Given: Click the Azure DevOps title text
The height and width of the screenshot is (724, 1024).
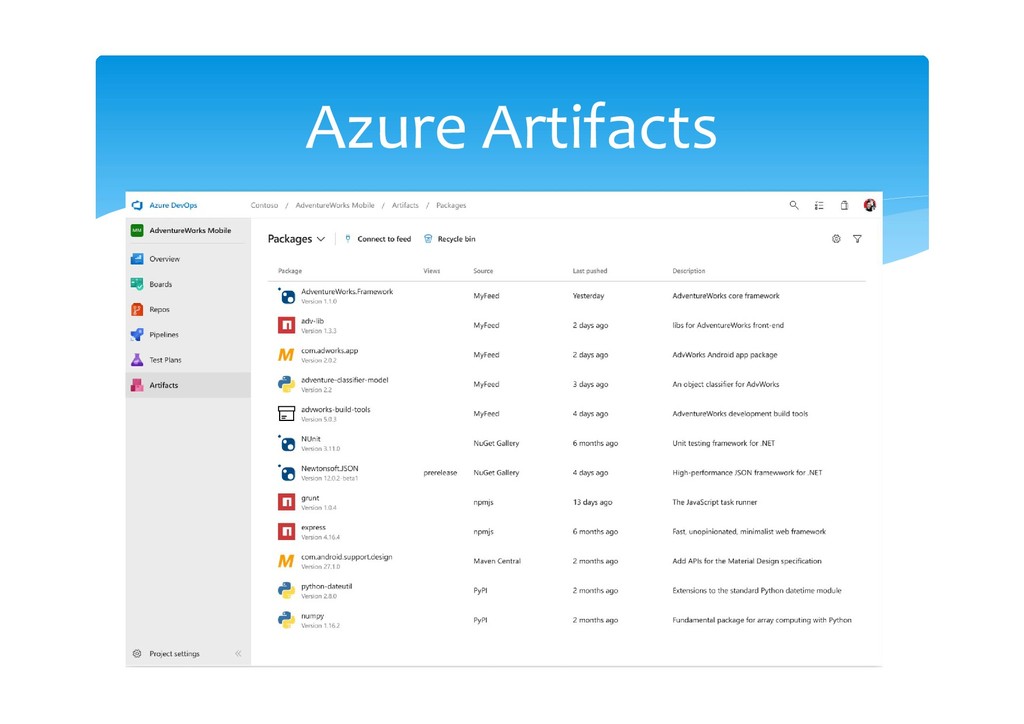Looking at the screenshot, I should tap(173, 205).
